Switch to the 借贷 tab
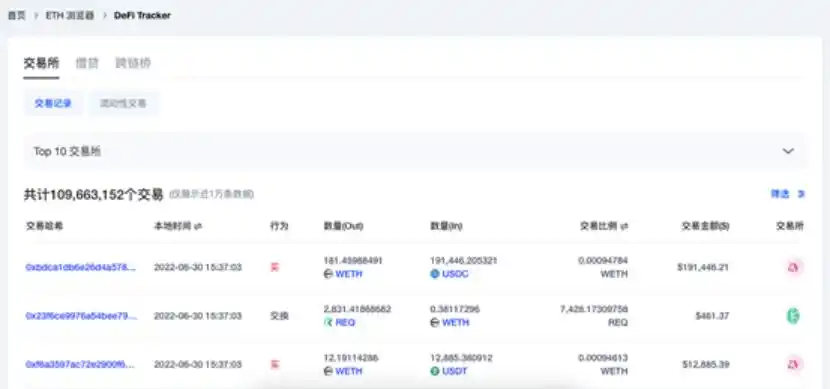Viewport: 830px width, 389px height. 87,64
